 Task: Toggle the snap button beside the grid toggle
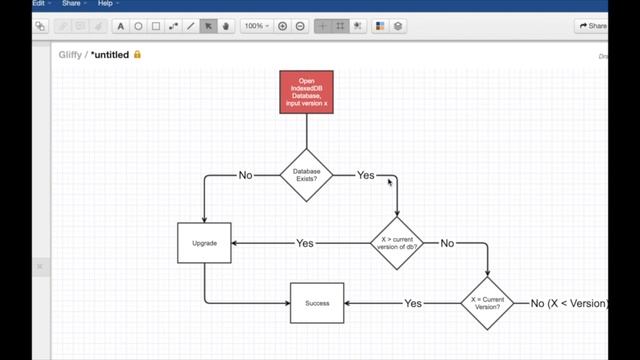[x=358, y=26]
